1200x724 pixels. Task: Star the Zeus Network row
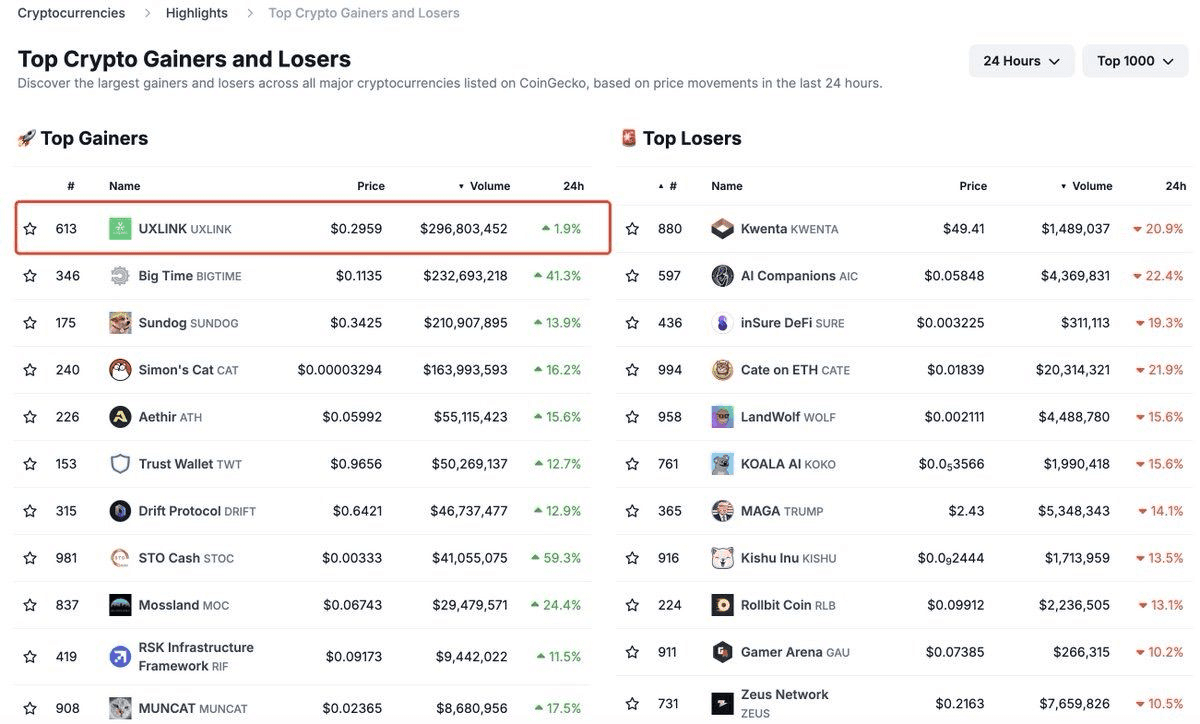pyautogui.click(x=632, y=704)
